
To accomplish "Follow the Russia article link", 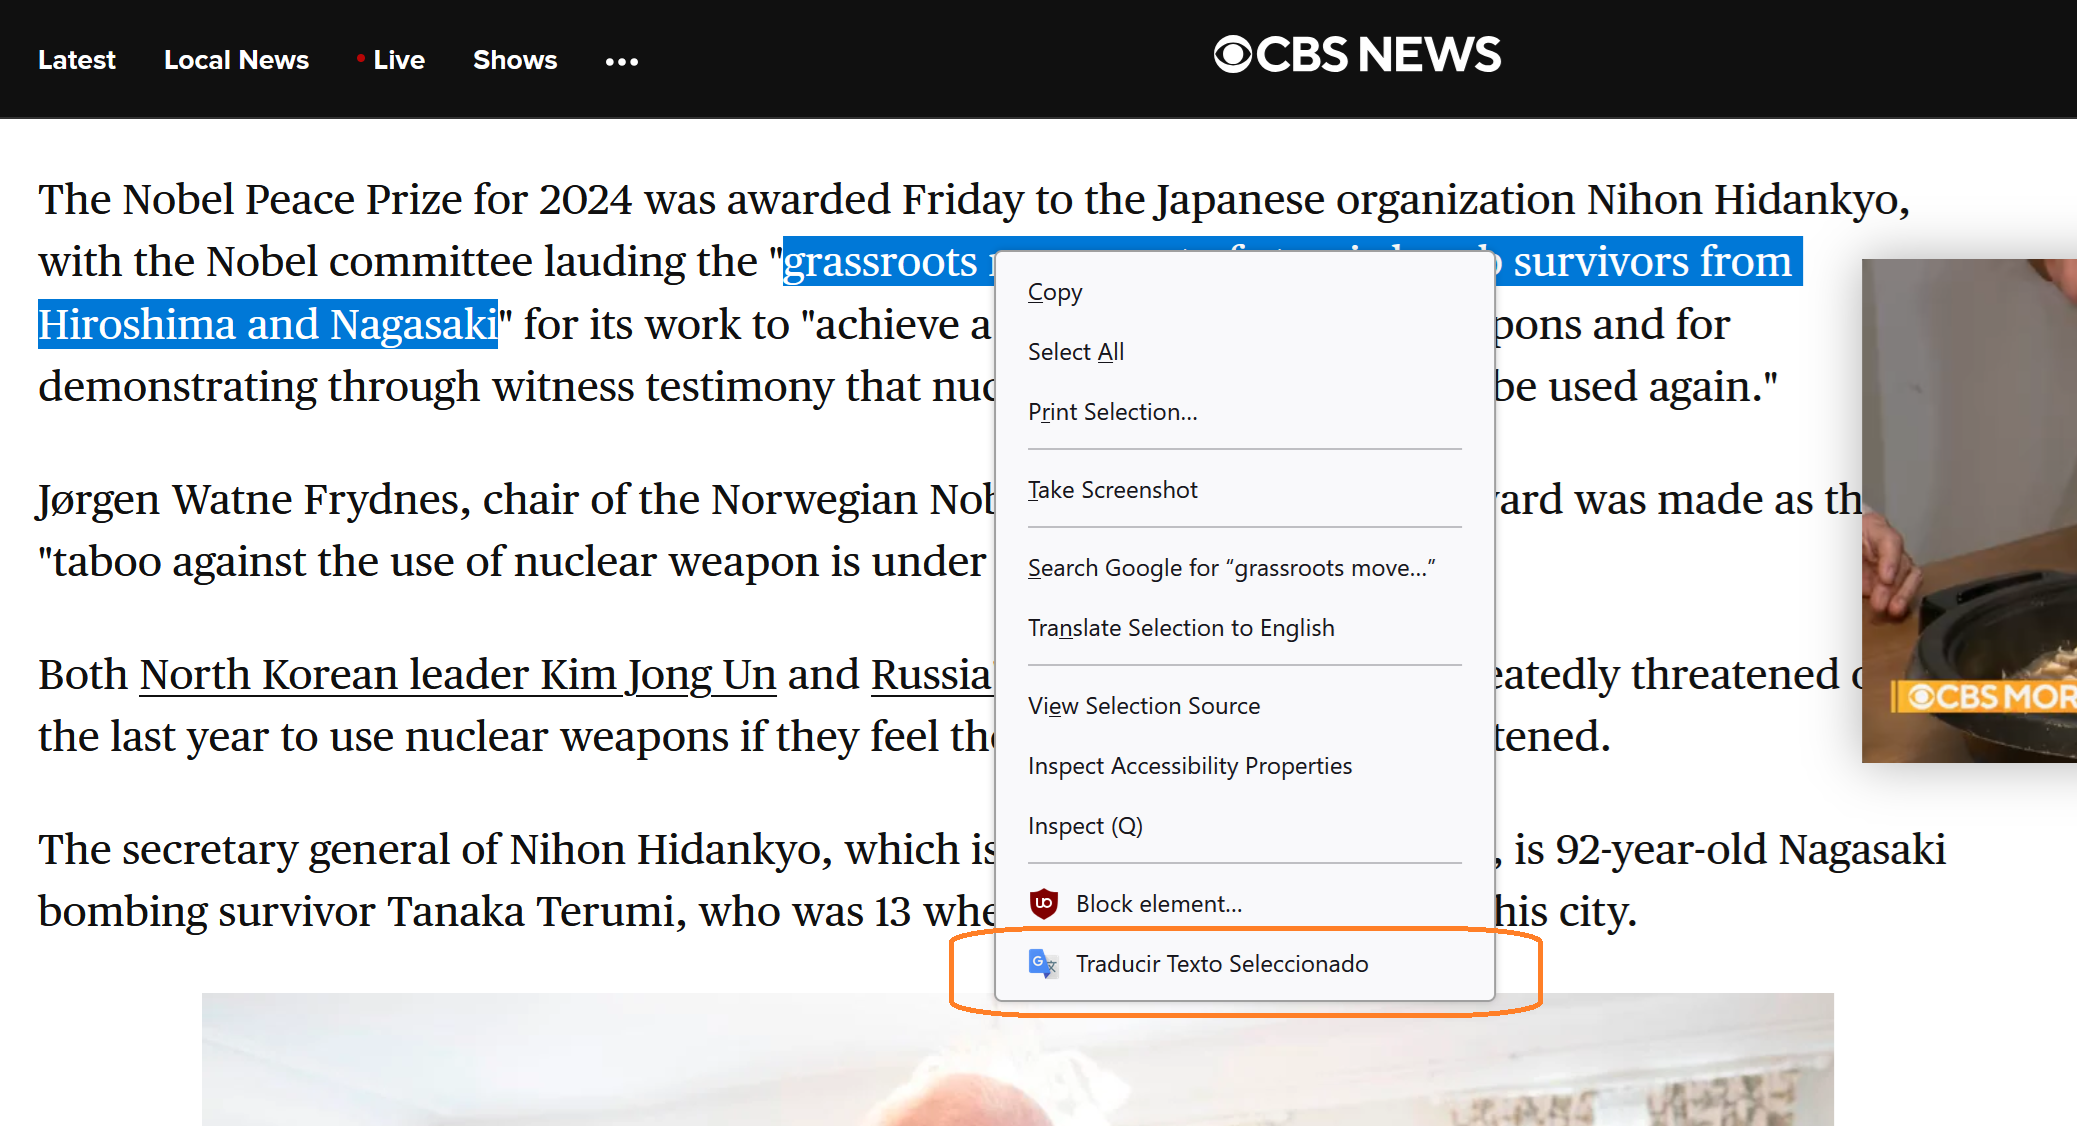I will pyautogui.click(x=932, y=675).
